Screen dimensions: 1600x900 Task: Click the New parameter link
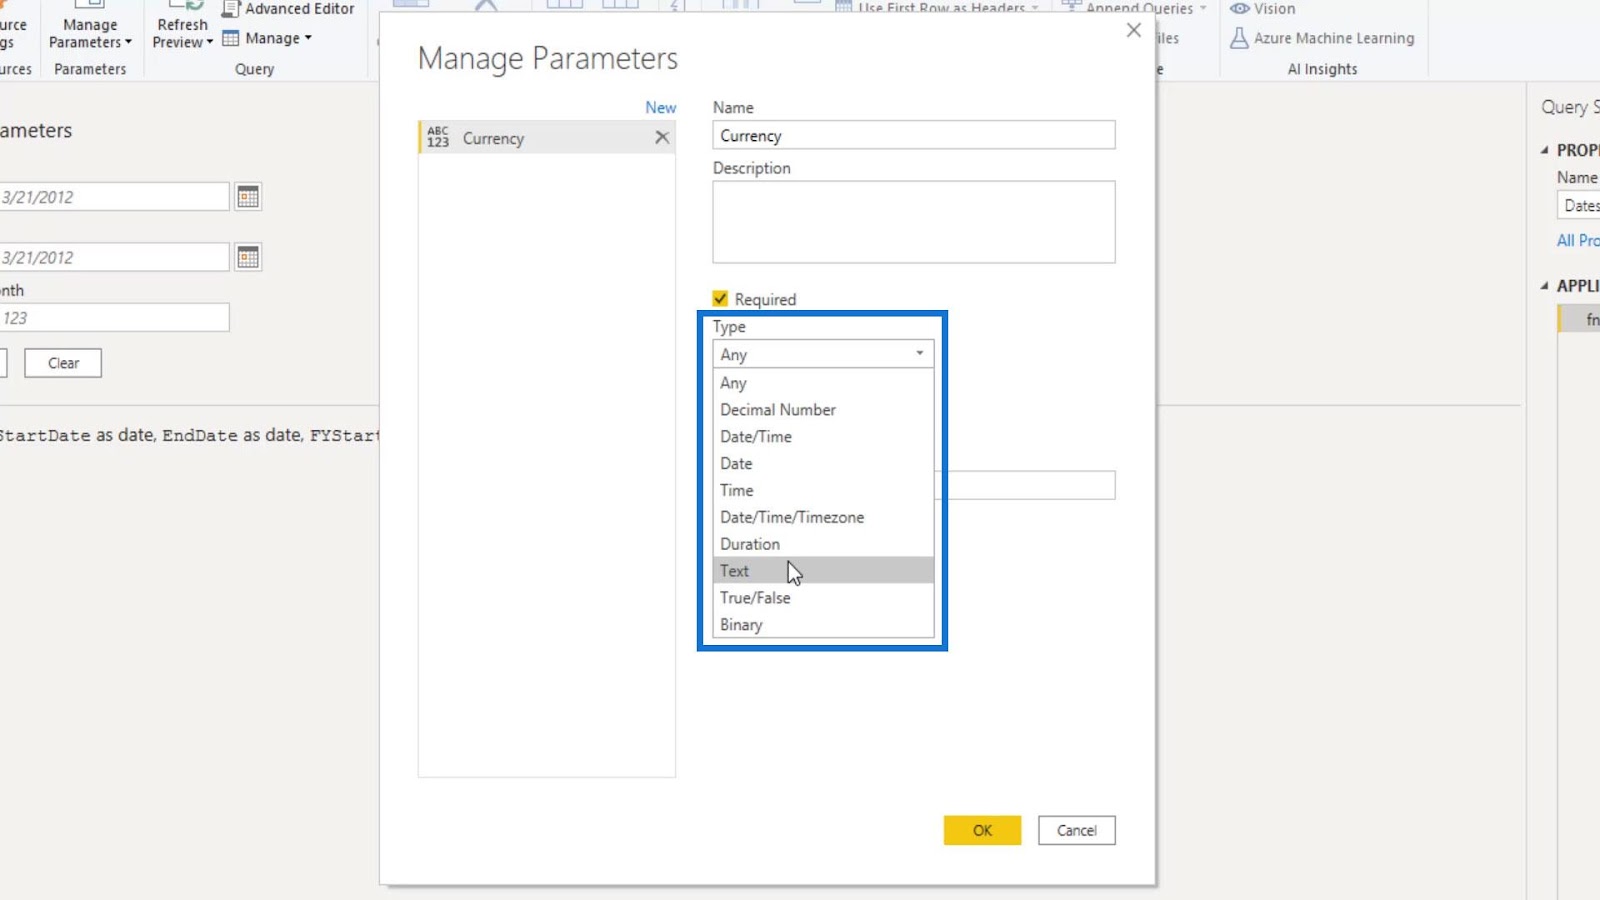tap(660, 107)
